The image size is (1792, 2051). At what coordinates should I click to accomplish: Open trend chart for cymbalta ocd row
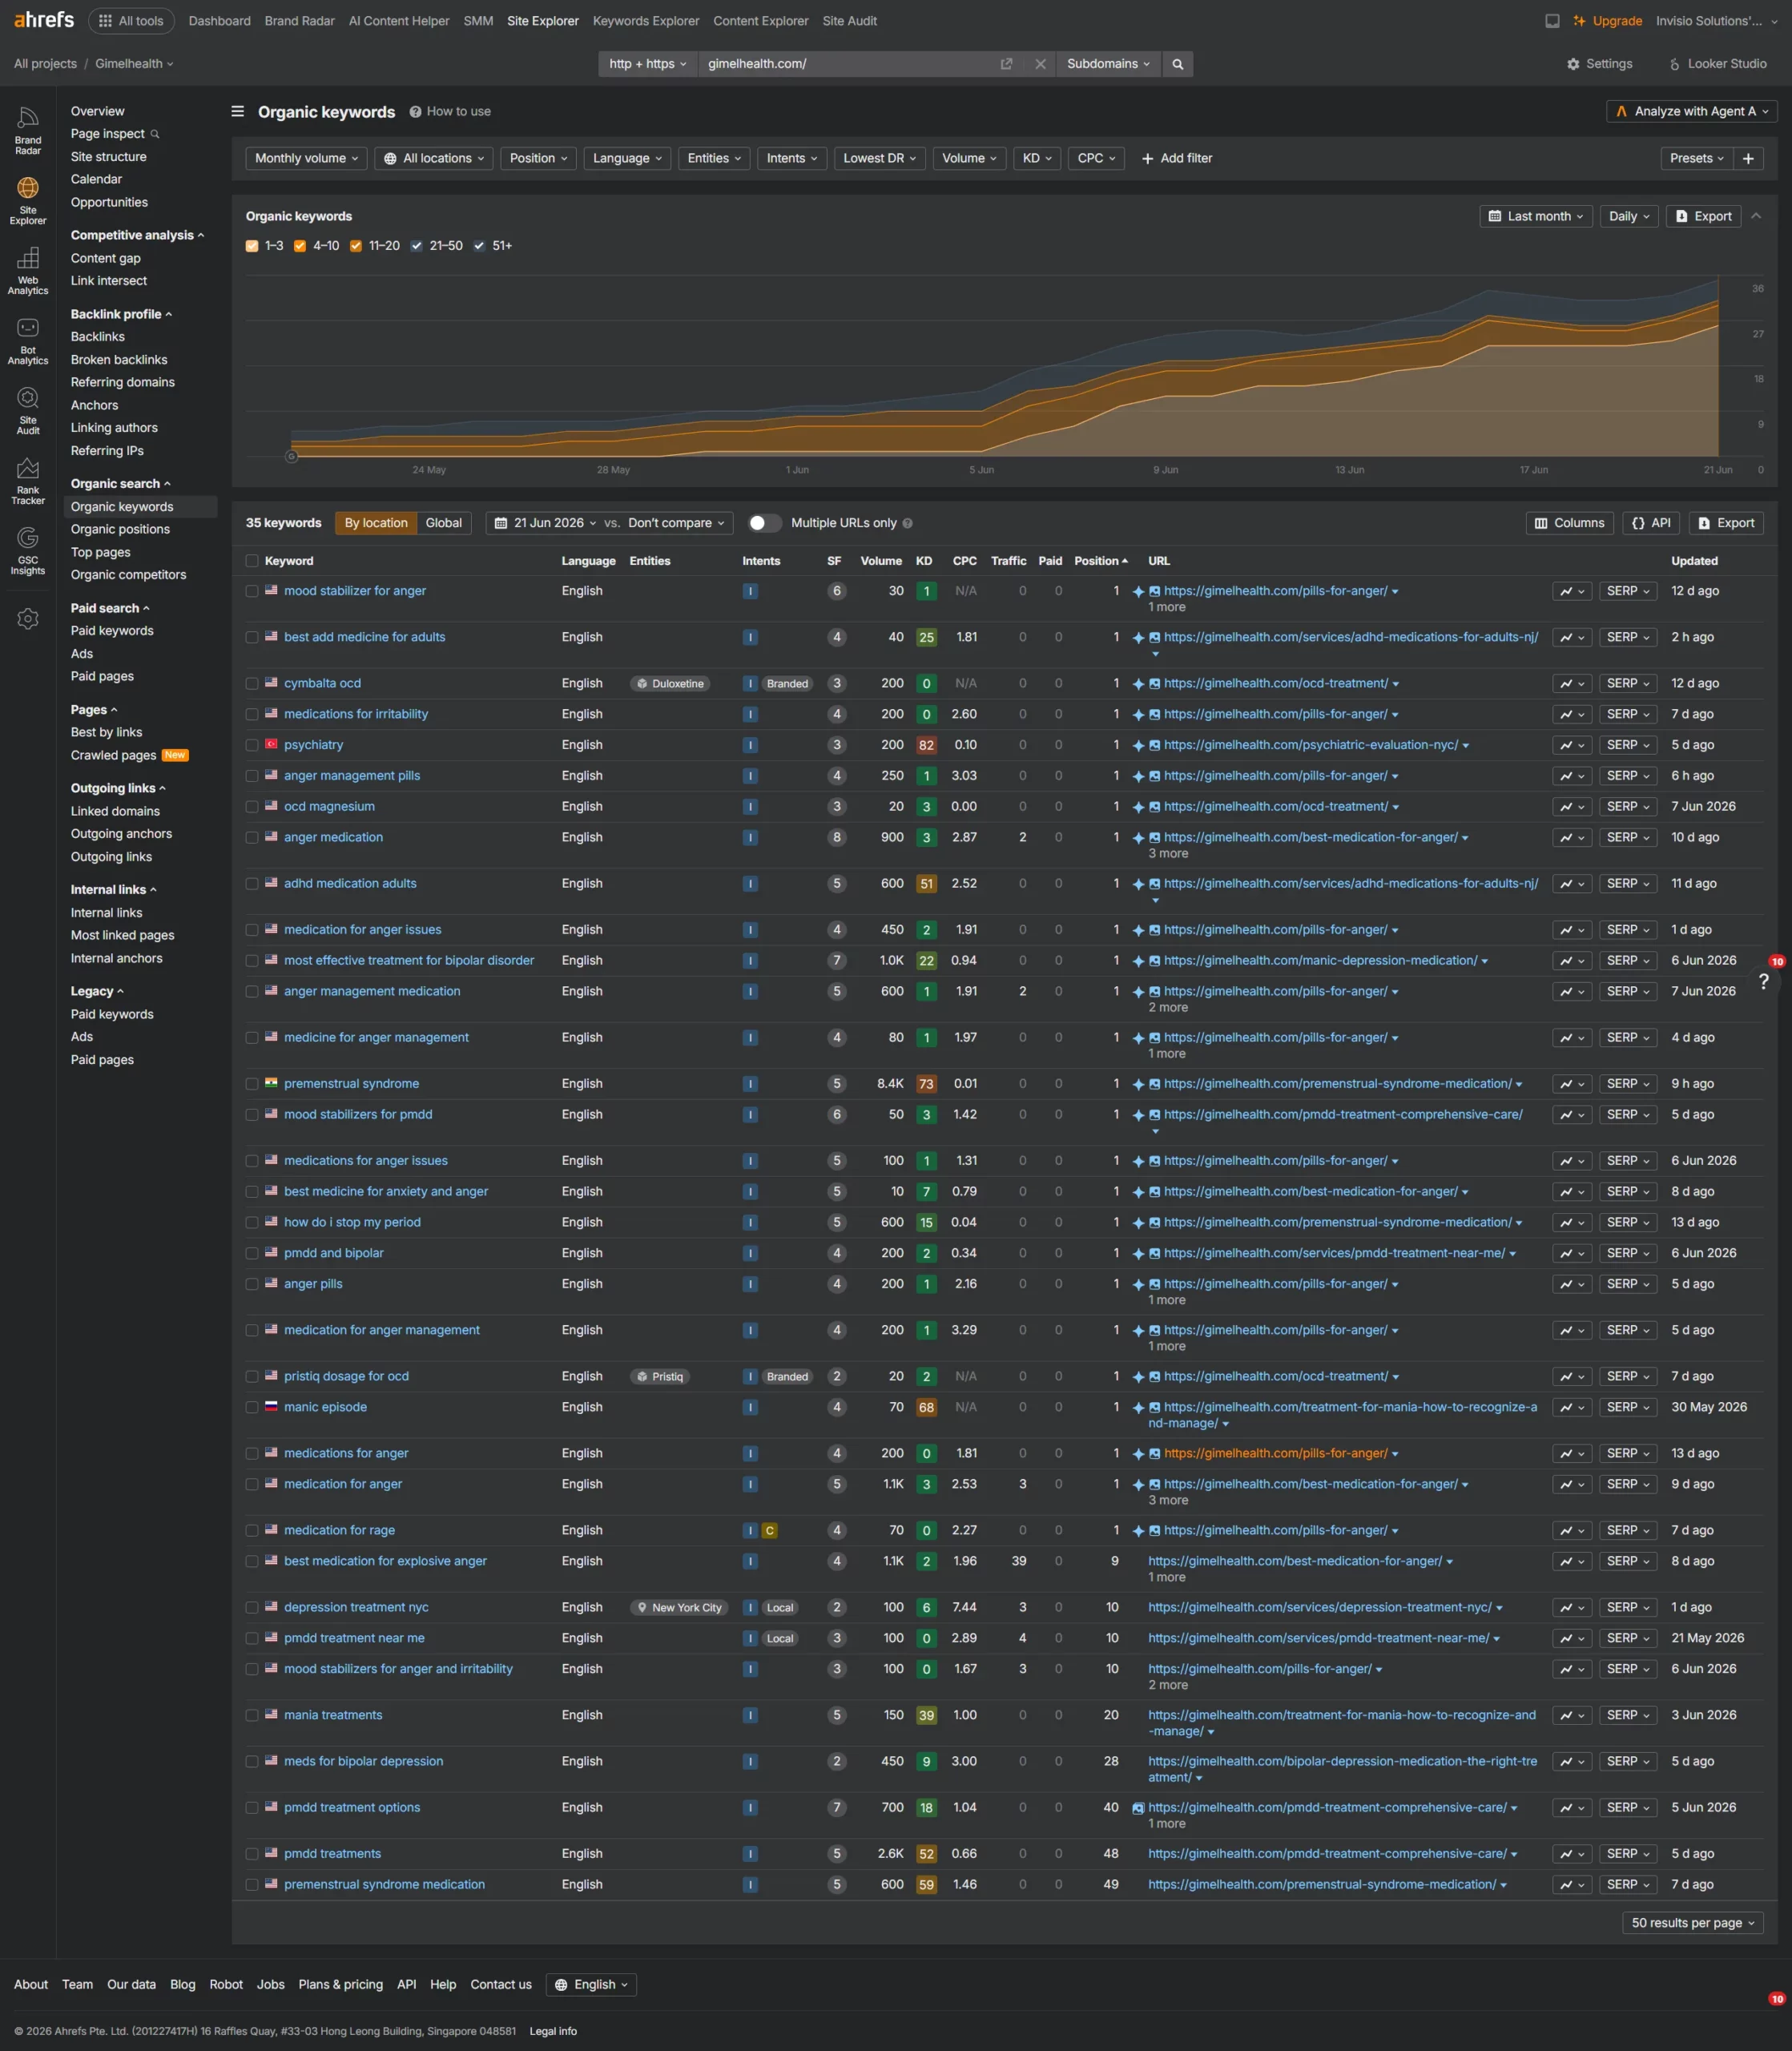(1572, 684)
